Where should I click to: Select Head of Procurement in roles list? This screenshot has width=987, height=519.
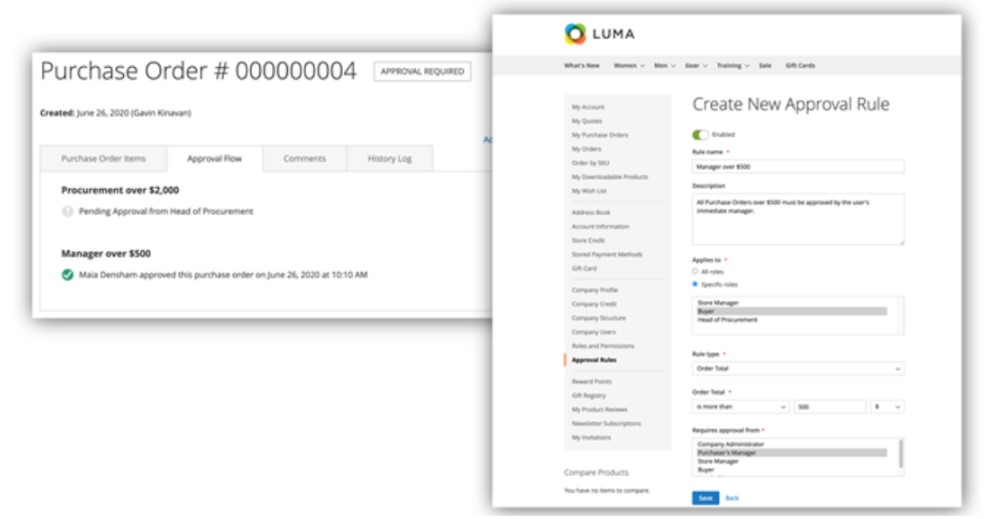click(728, 320)
